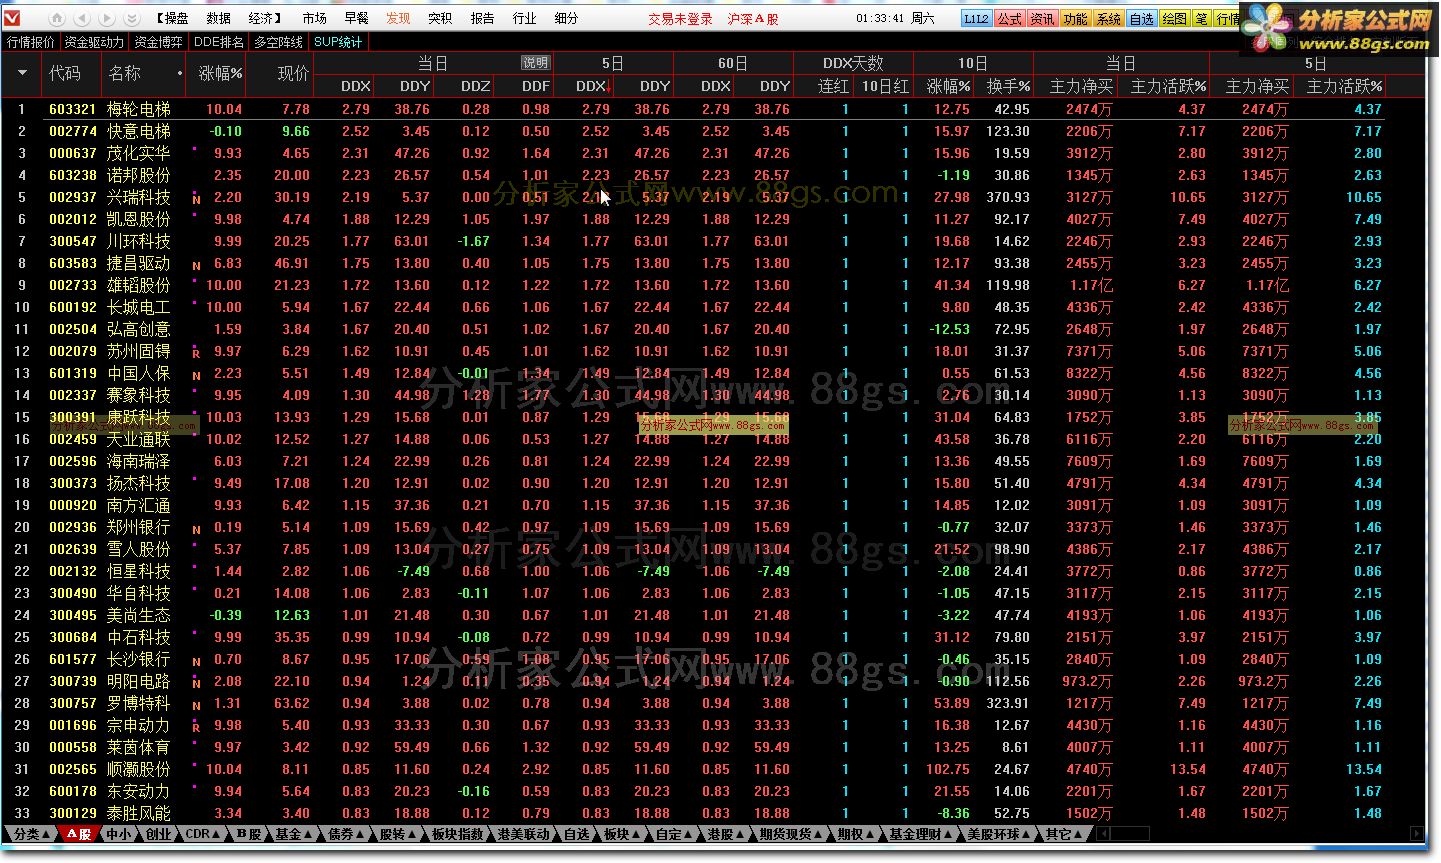Open the 报告 menu
This screenshot has height=863, width=1441.
(x=482, y=18)
